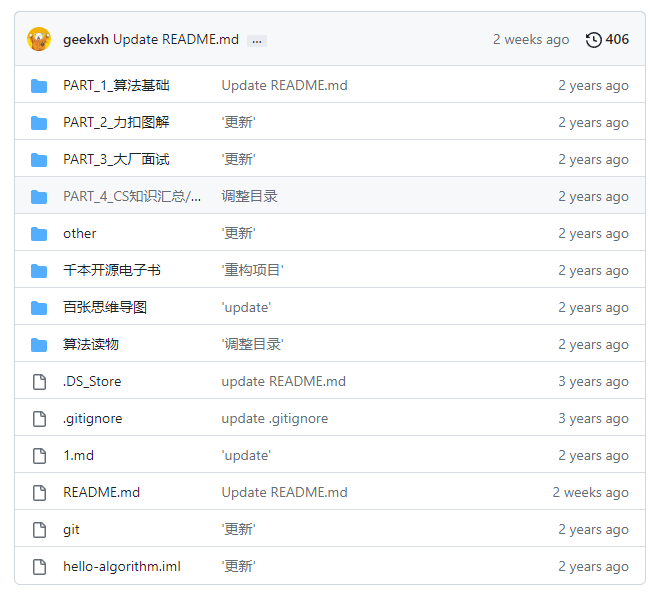653x596 pixels.
Task: Click the geekxh author name
Action: click(x=86, y=40)
